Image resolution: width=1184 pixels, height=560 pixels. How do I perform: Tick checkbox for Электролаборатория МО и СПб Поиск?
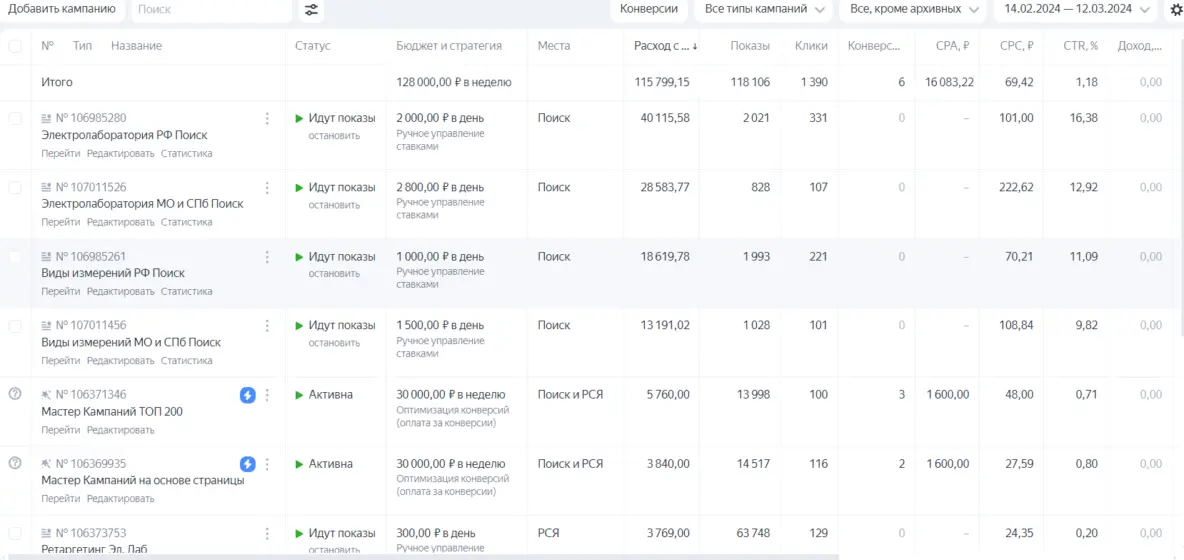pyautogui.click(x=15, y=188)
